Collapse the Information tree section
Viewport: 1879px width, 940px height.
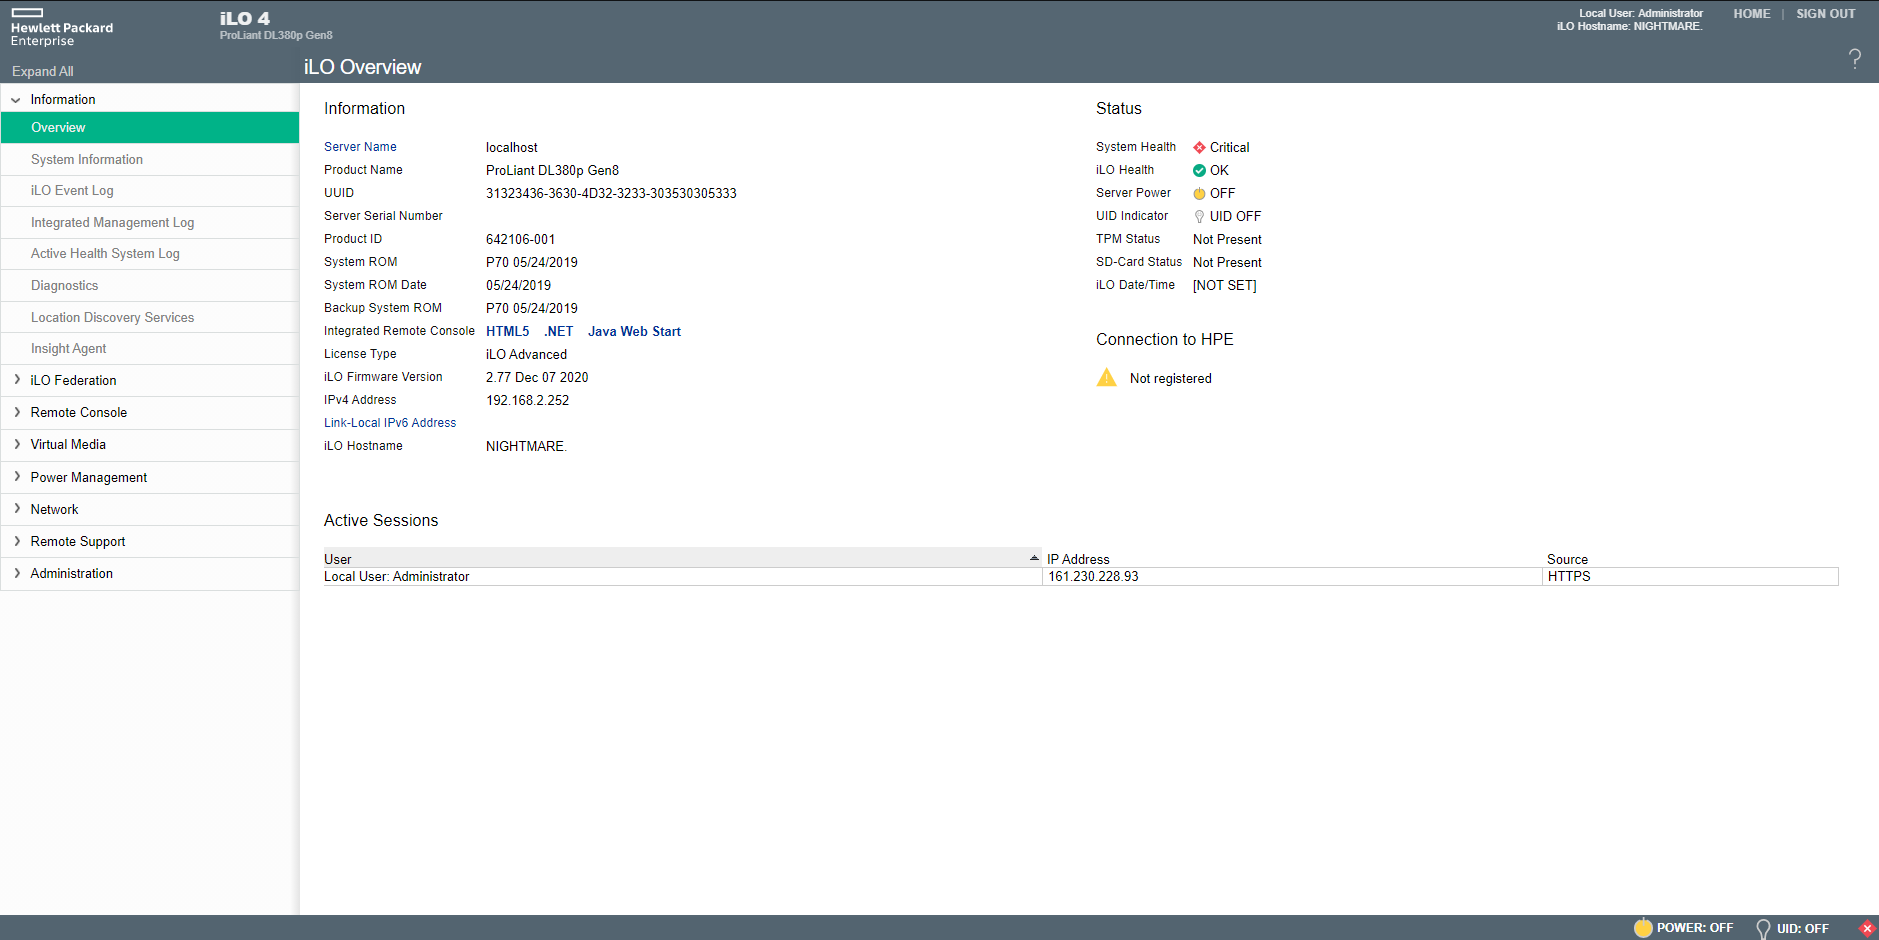tap(16, 100)
